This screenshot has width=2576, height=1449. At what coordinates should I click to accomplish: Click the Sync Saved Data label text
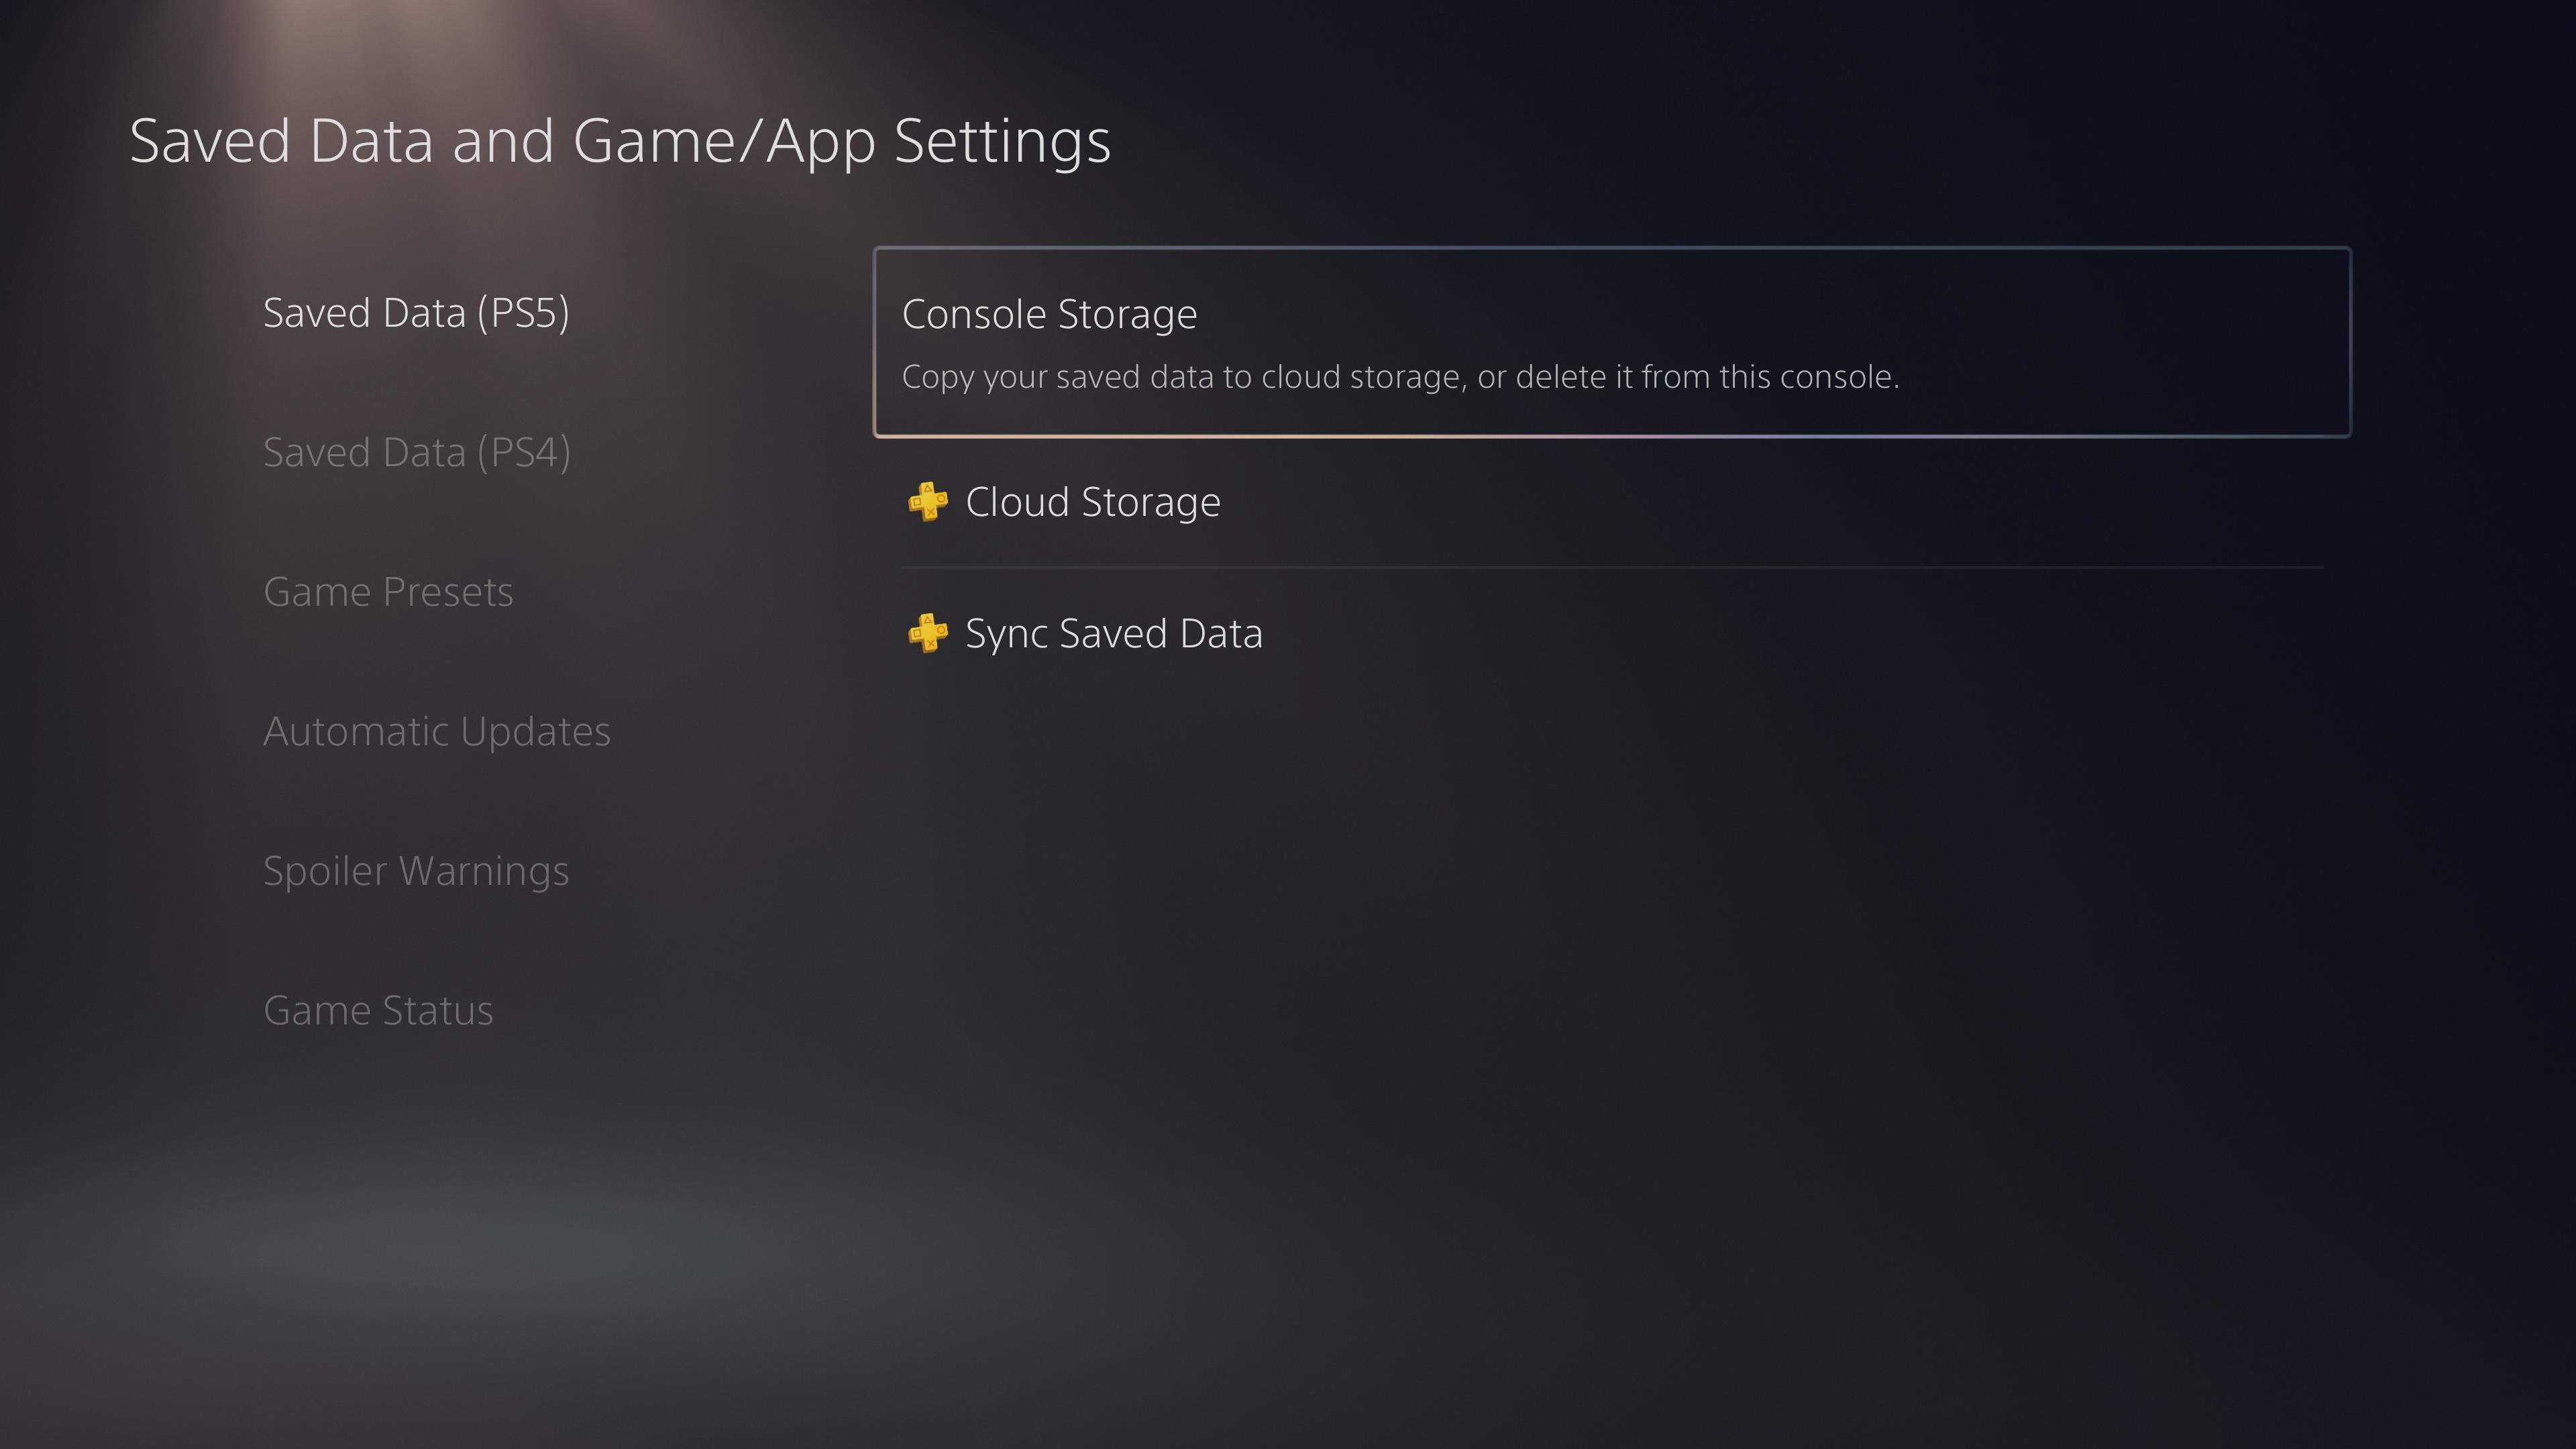click(1113, 634)
